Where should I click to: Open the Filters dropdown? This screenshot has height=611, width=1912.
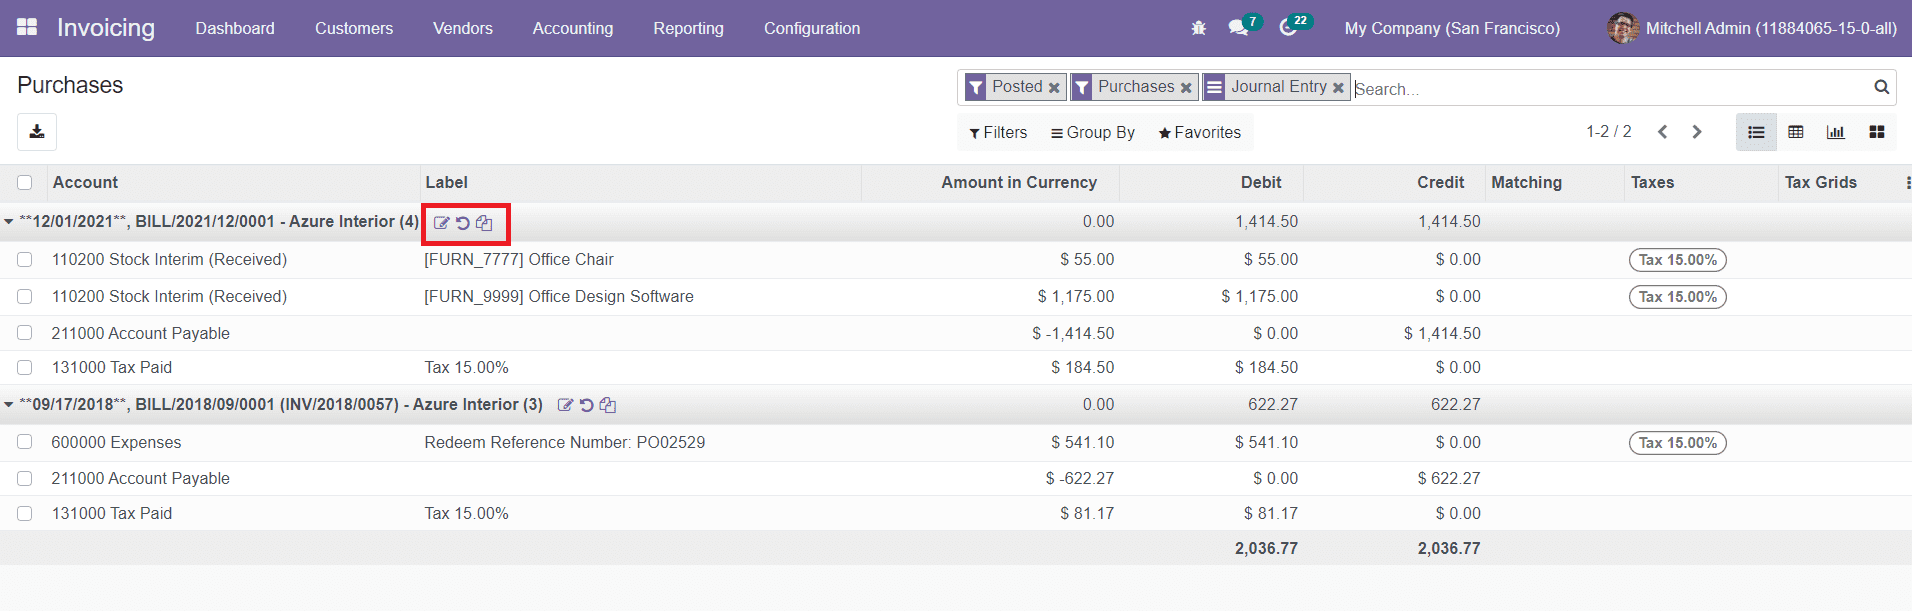tap(998, 132)
